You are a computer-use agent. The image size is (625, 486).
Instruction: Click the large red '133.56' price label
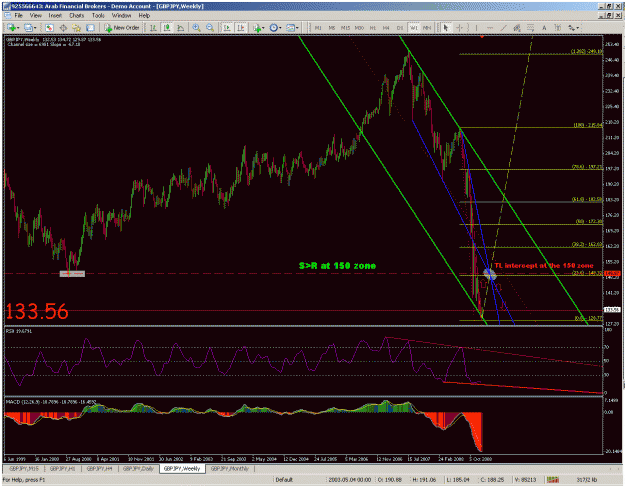(37, 311)
